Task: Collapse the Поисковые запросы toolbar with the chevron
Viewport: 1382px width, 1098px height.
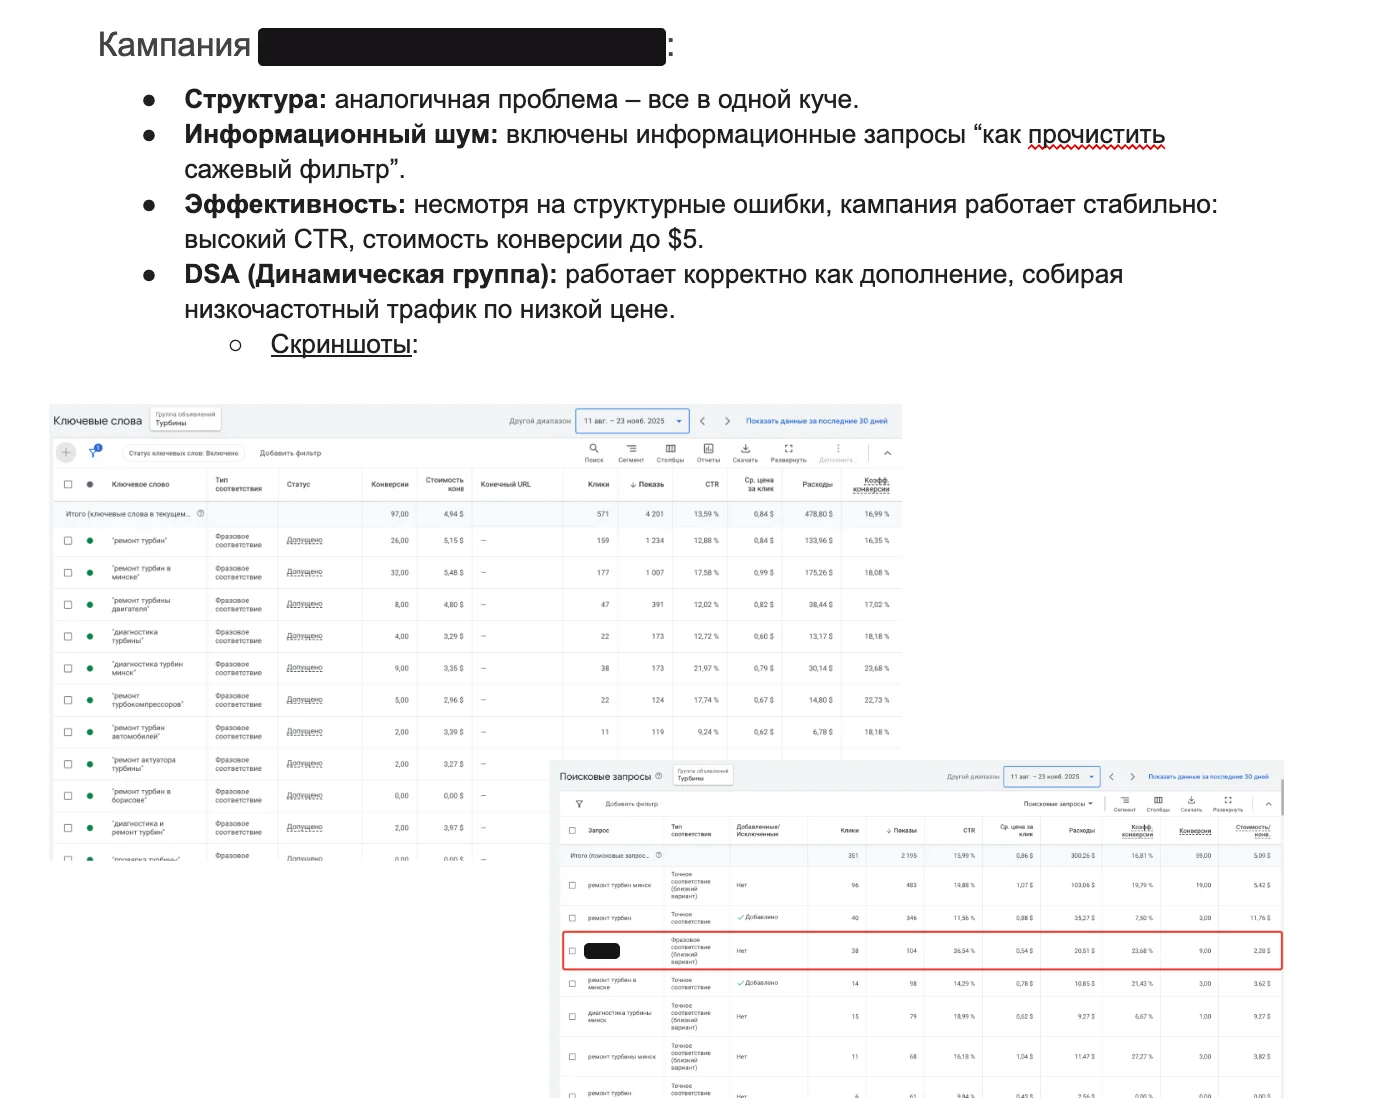Action: click(x=1268, y=804)
